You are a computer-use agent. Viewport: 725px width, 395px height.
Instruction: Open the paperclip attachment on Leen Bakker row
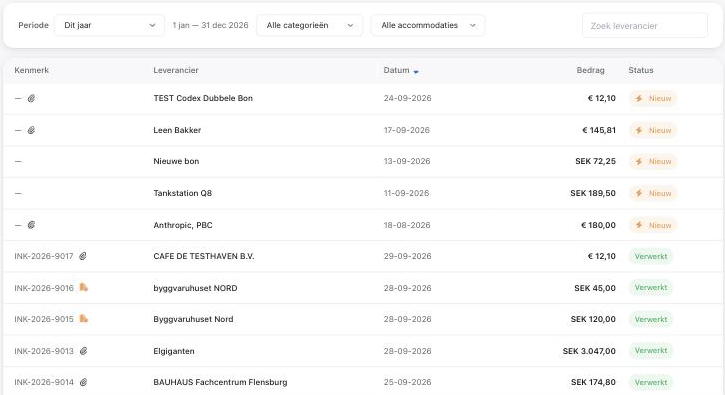[31, 130]
